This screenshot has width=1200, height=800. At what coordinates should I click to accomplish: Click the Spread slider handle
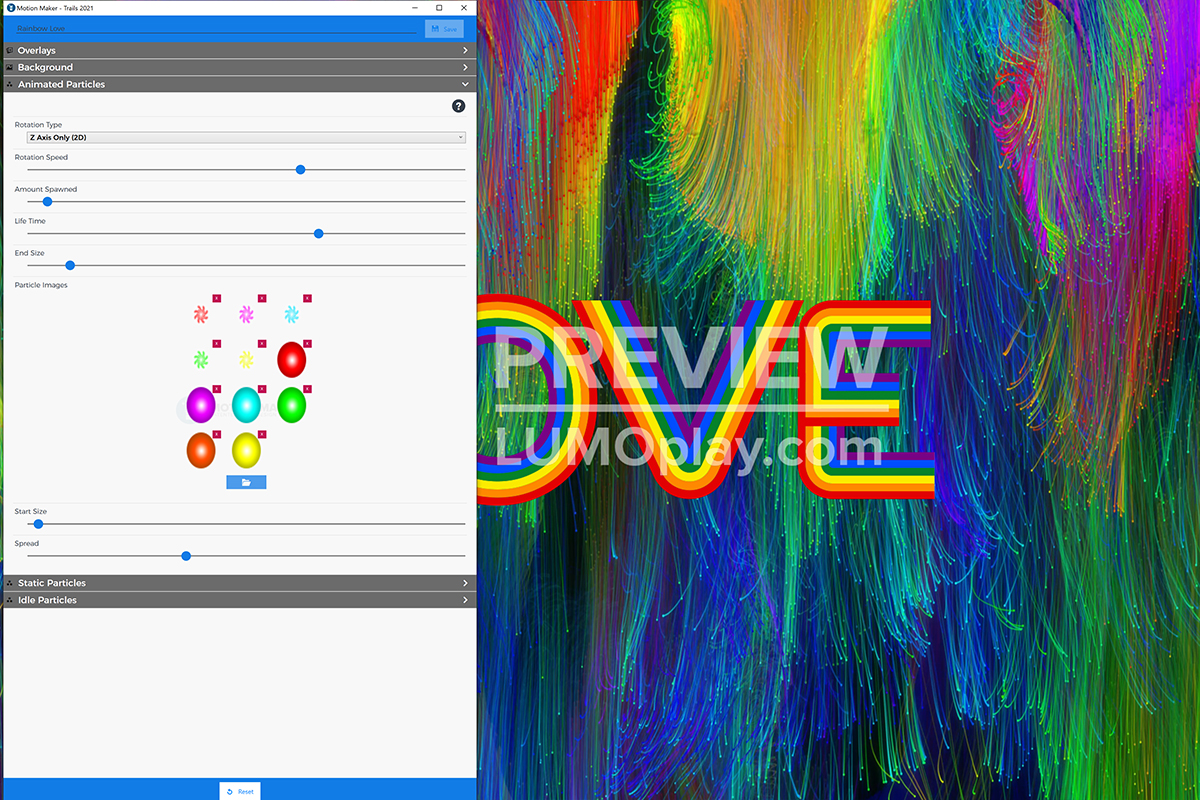coord(186,556)
